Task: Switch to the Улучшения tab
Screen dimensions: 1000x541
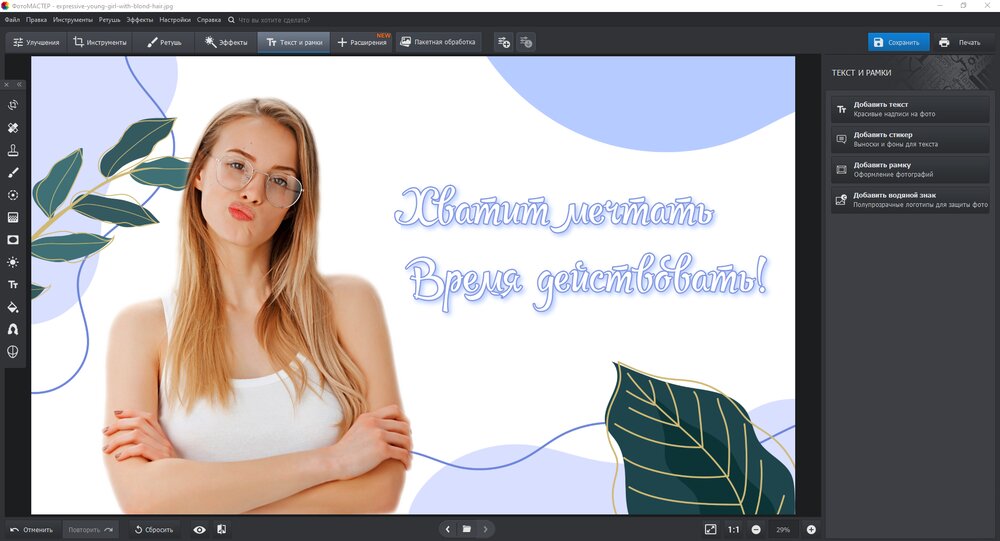Action: 36,42
